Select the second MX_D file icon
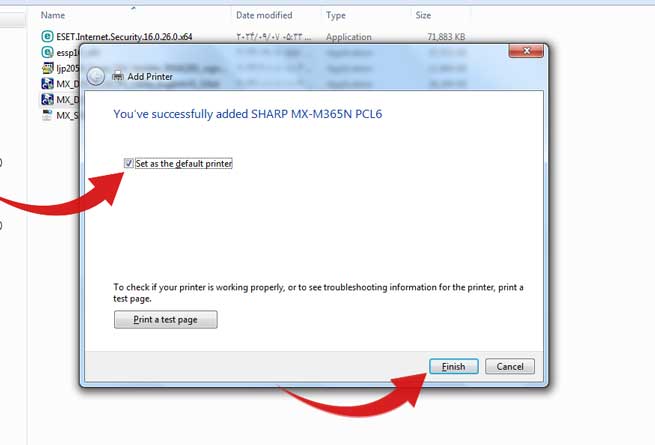655x445 pixels. click(47, 99)
